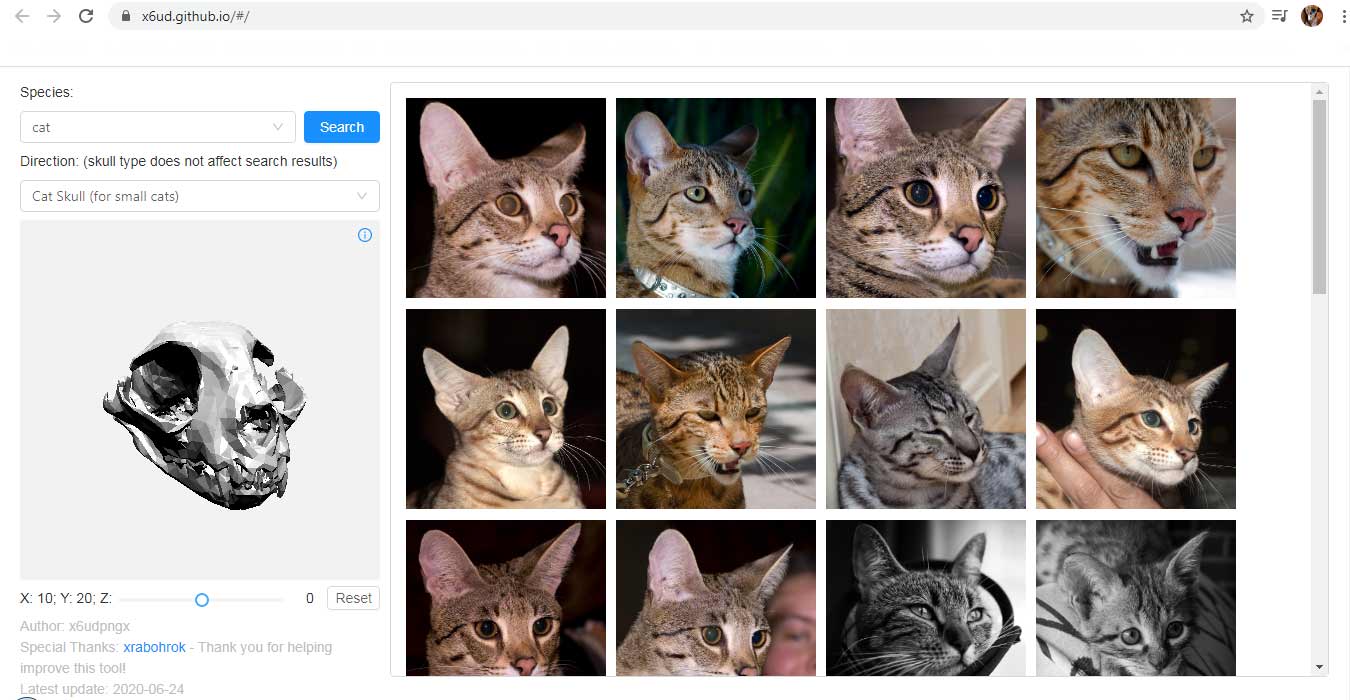This screenshot has height=700, width=1350.
Task: Open photo of cat with open mouth, top row
Action: point(1136,198)
